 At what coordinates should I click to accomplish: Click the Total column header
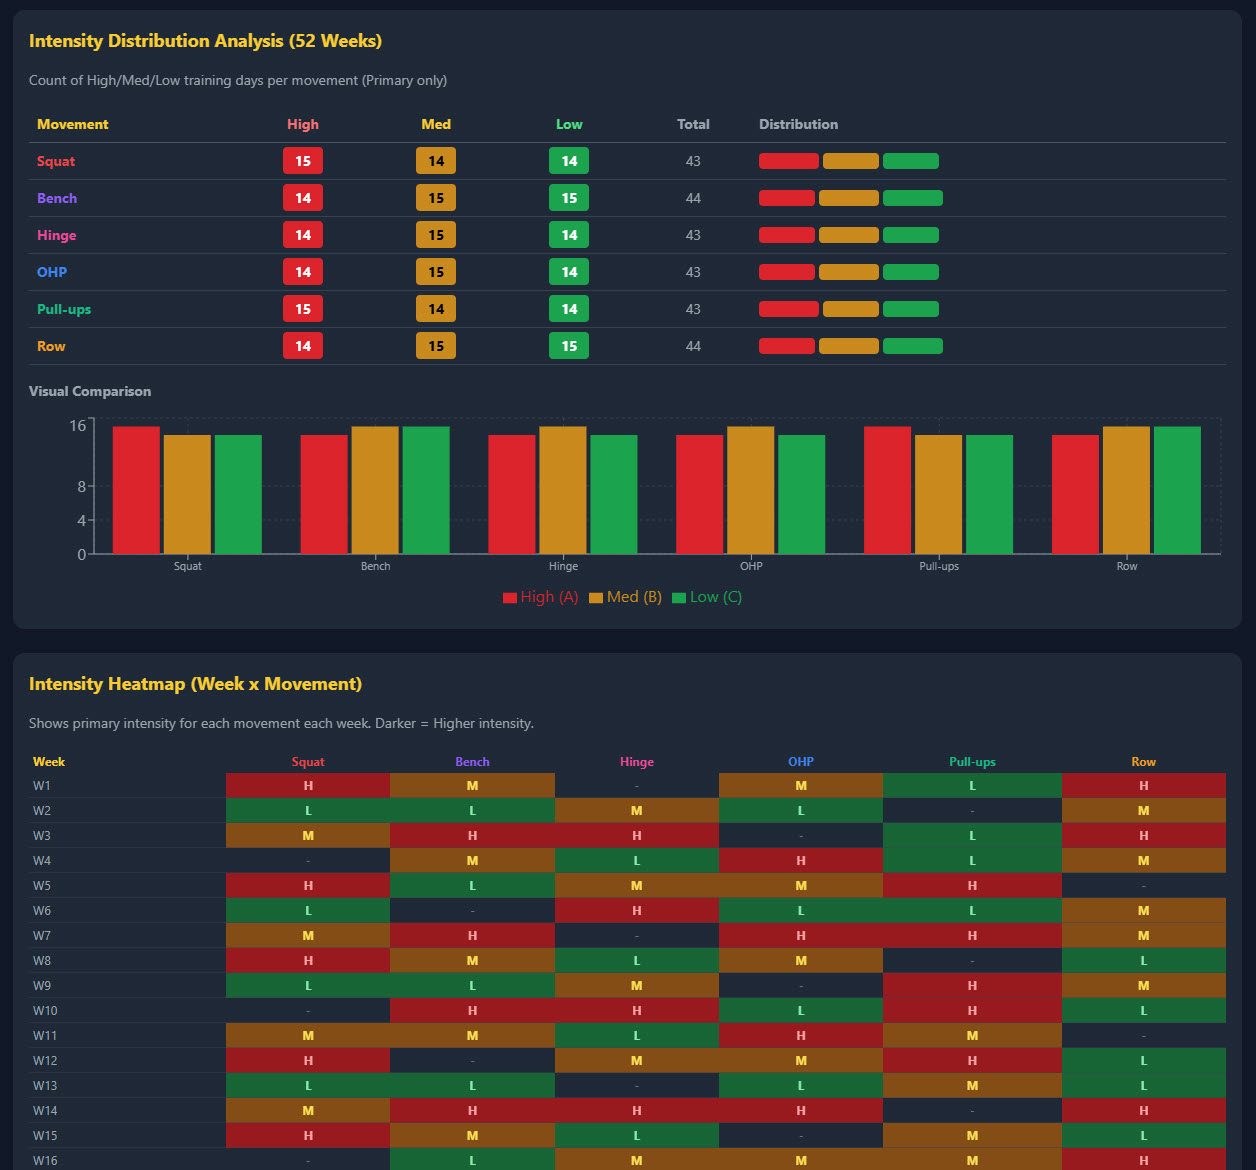coord(693,124)
